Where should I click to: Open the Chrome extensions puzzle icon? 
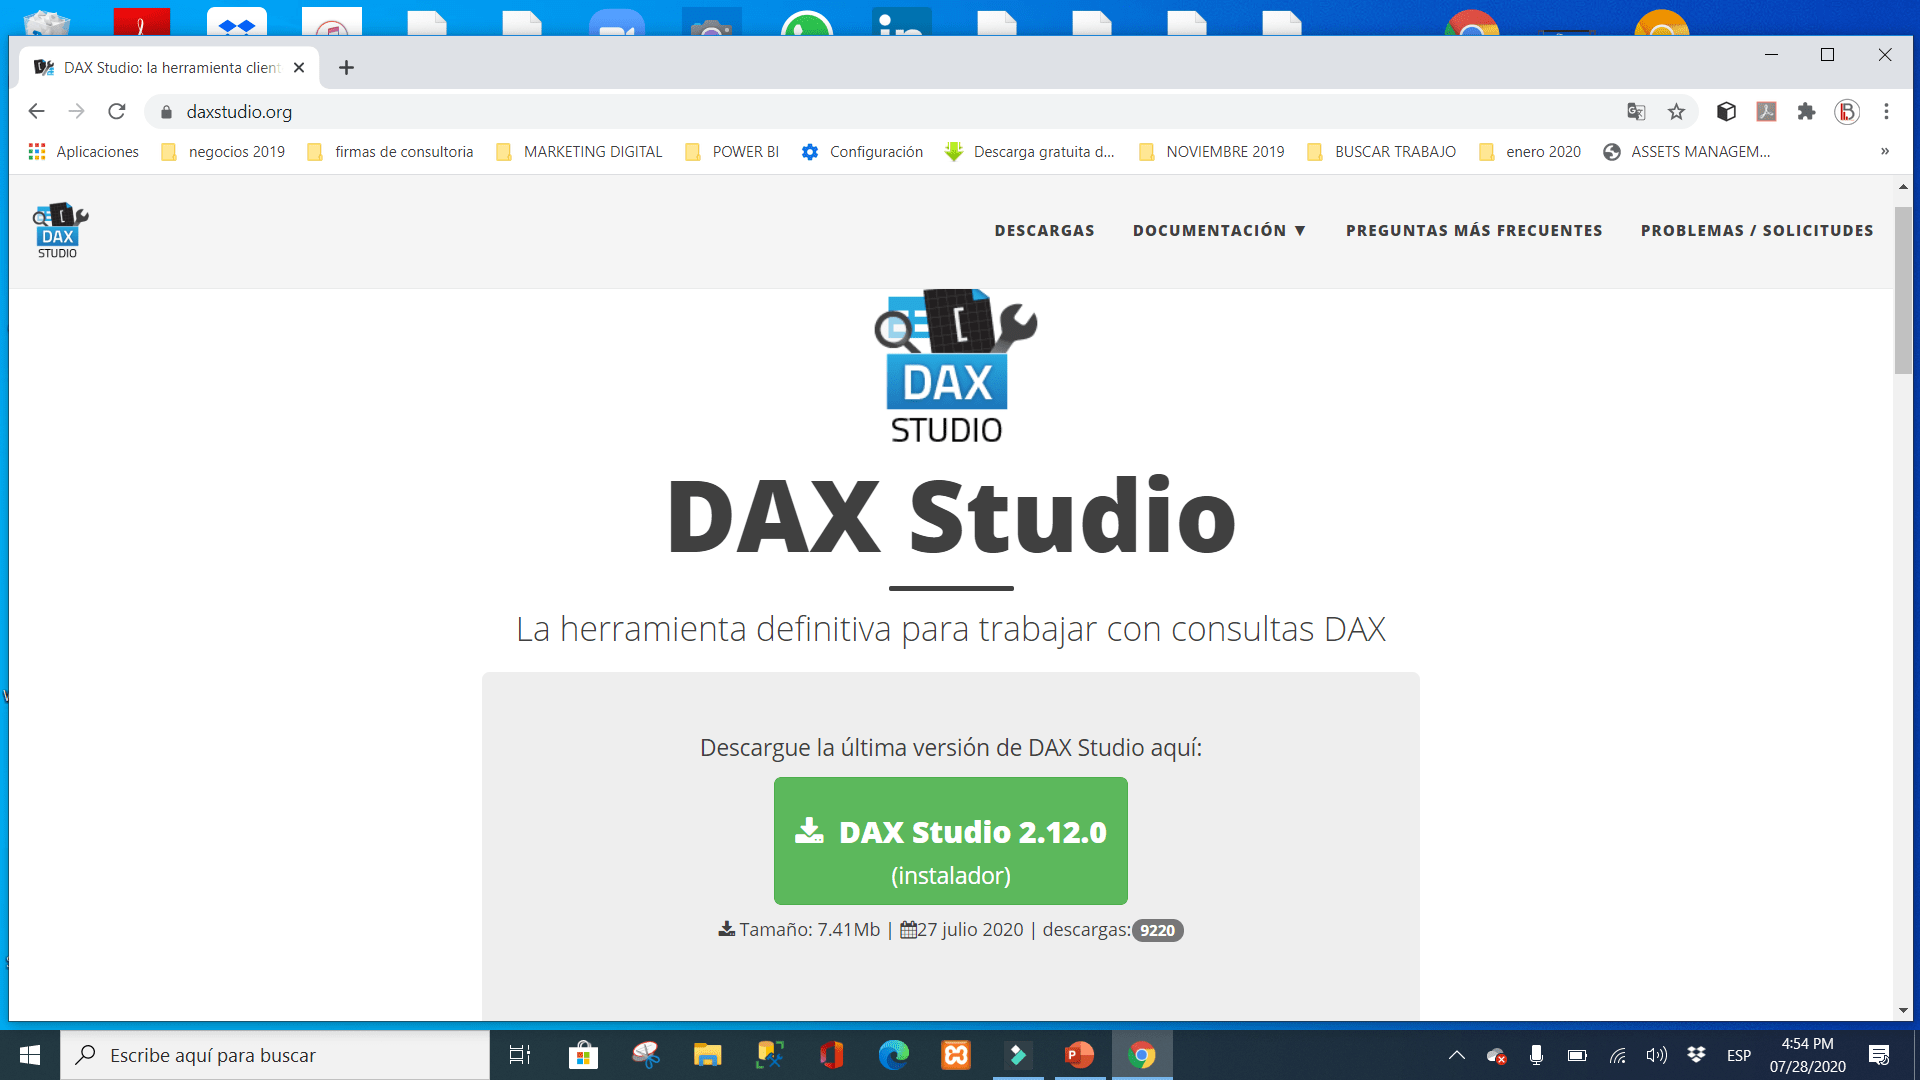pos(1806,111)
